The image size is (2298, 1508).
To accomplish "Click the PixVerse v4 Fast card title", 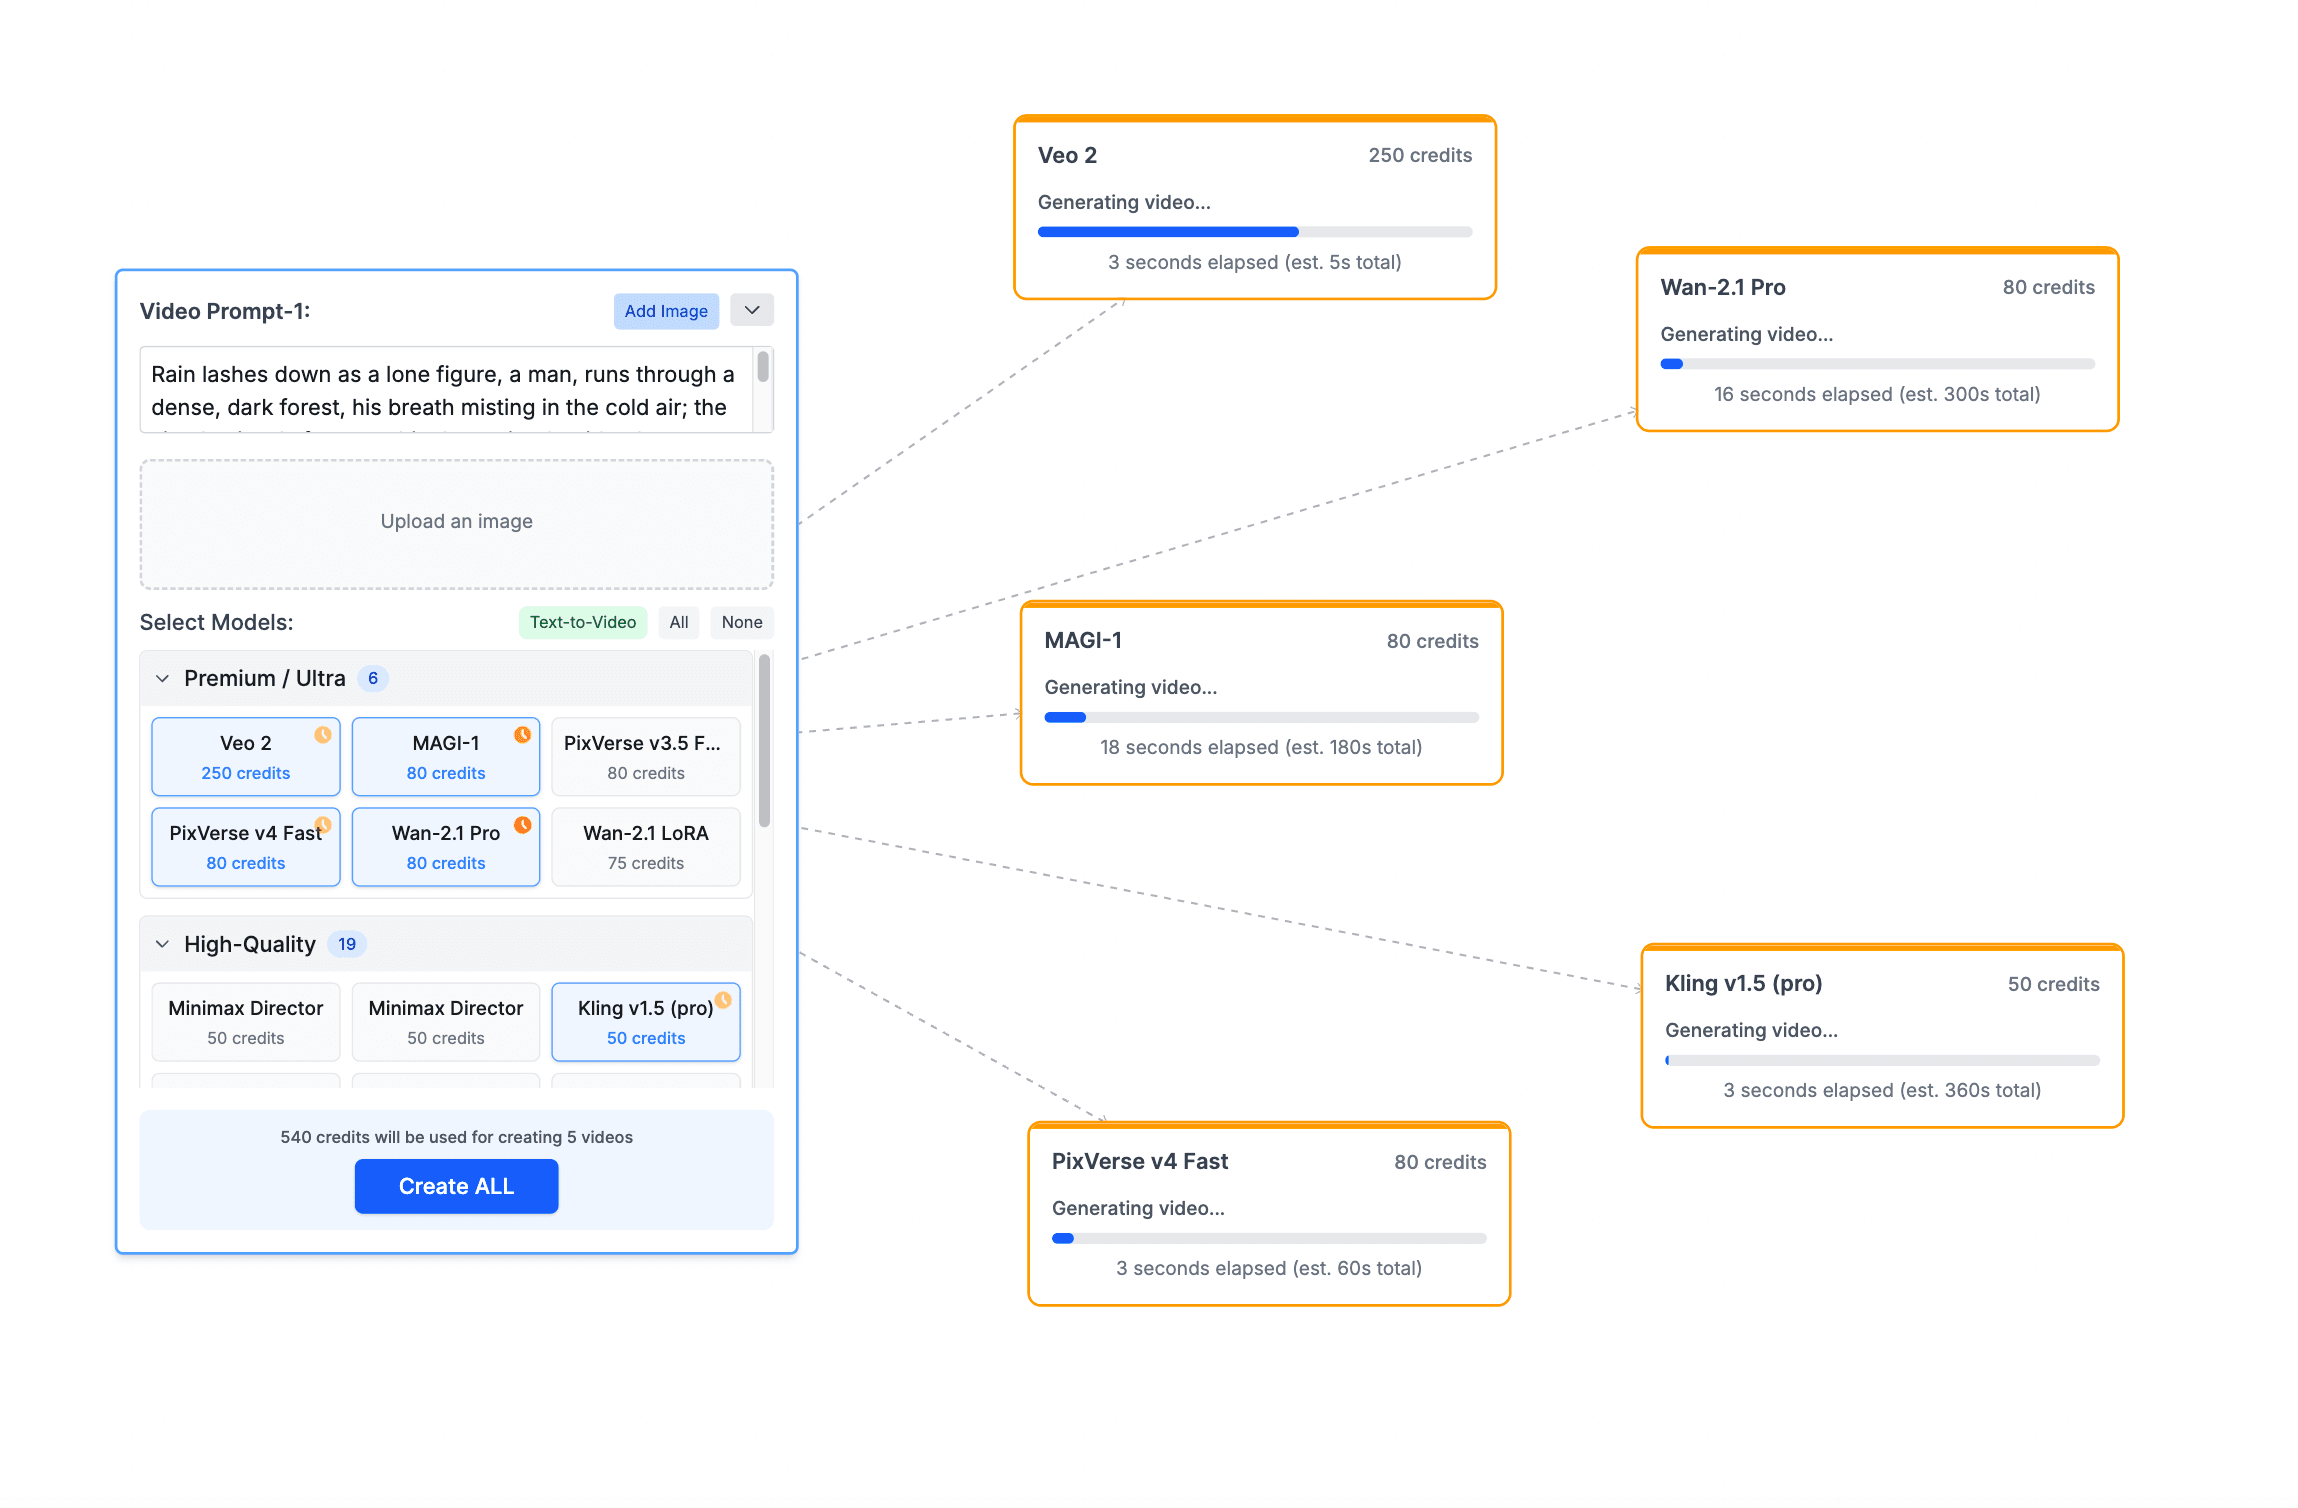I will (1140, 1161).
